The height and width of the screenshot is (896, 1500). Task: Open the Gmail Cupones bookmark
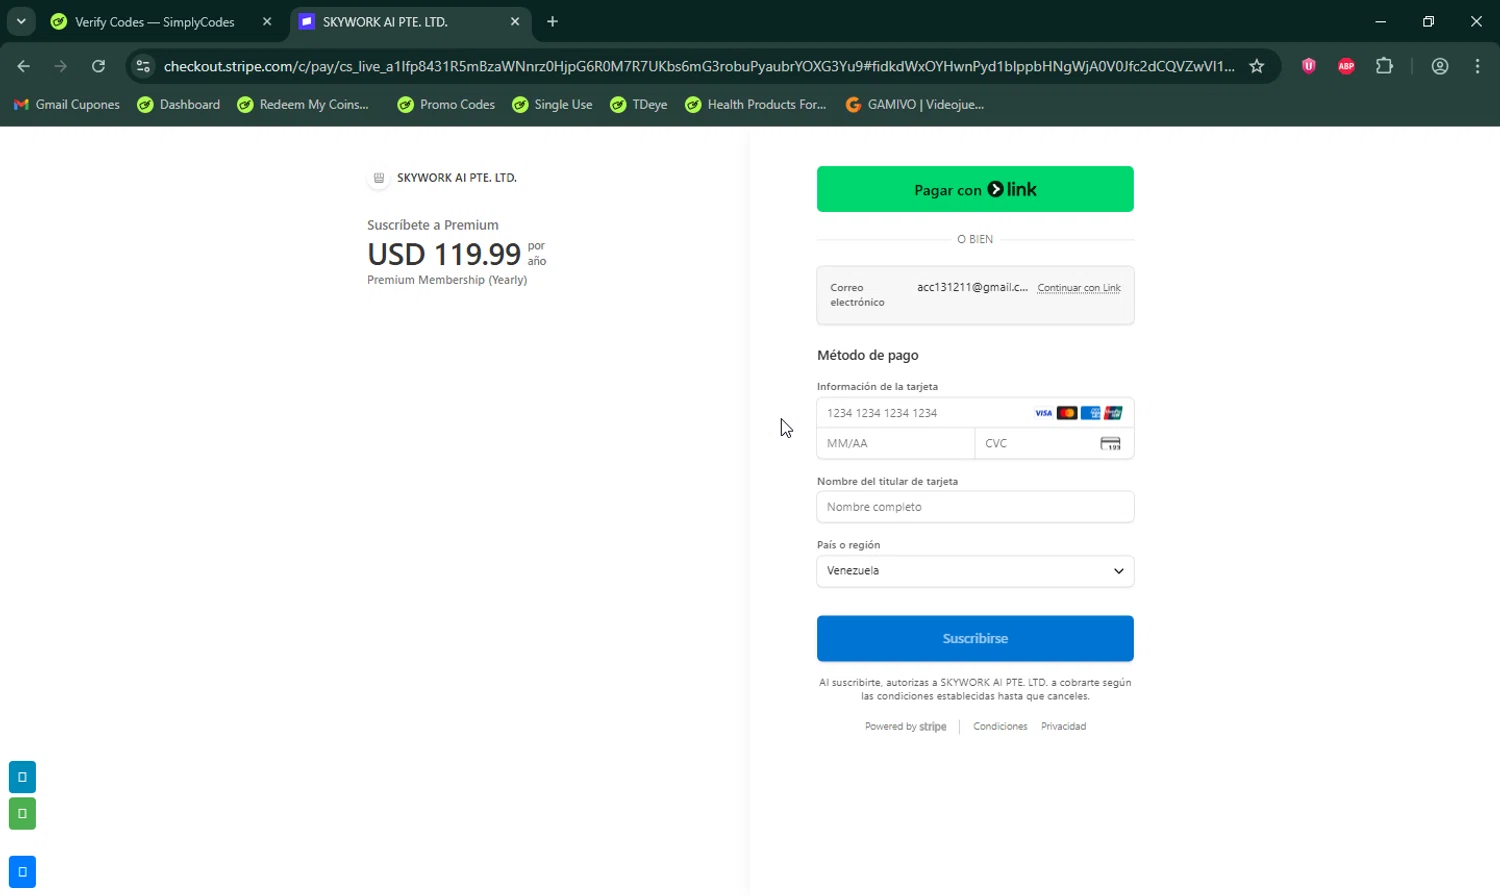pyautogui.click(x=66, y=104)
